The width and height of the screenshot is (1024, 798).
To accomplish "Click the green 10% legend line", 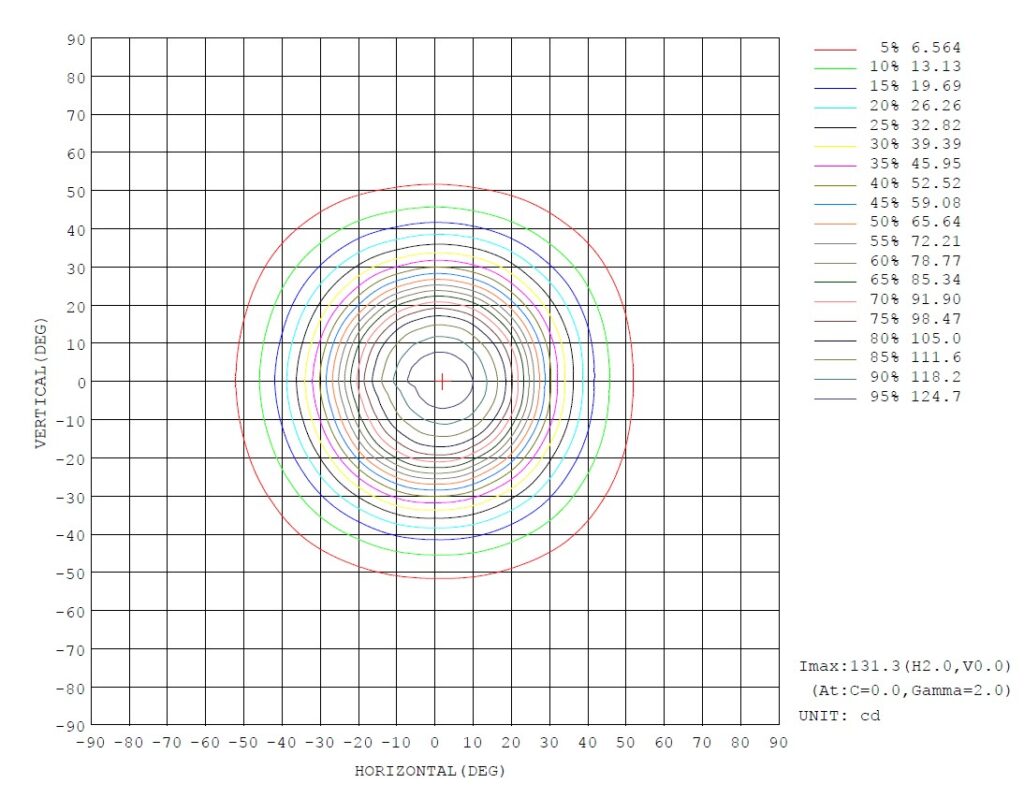I will point(835,67).
